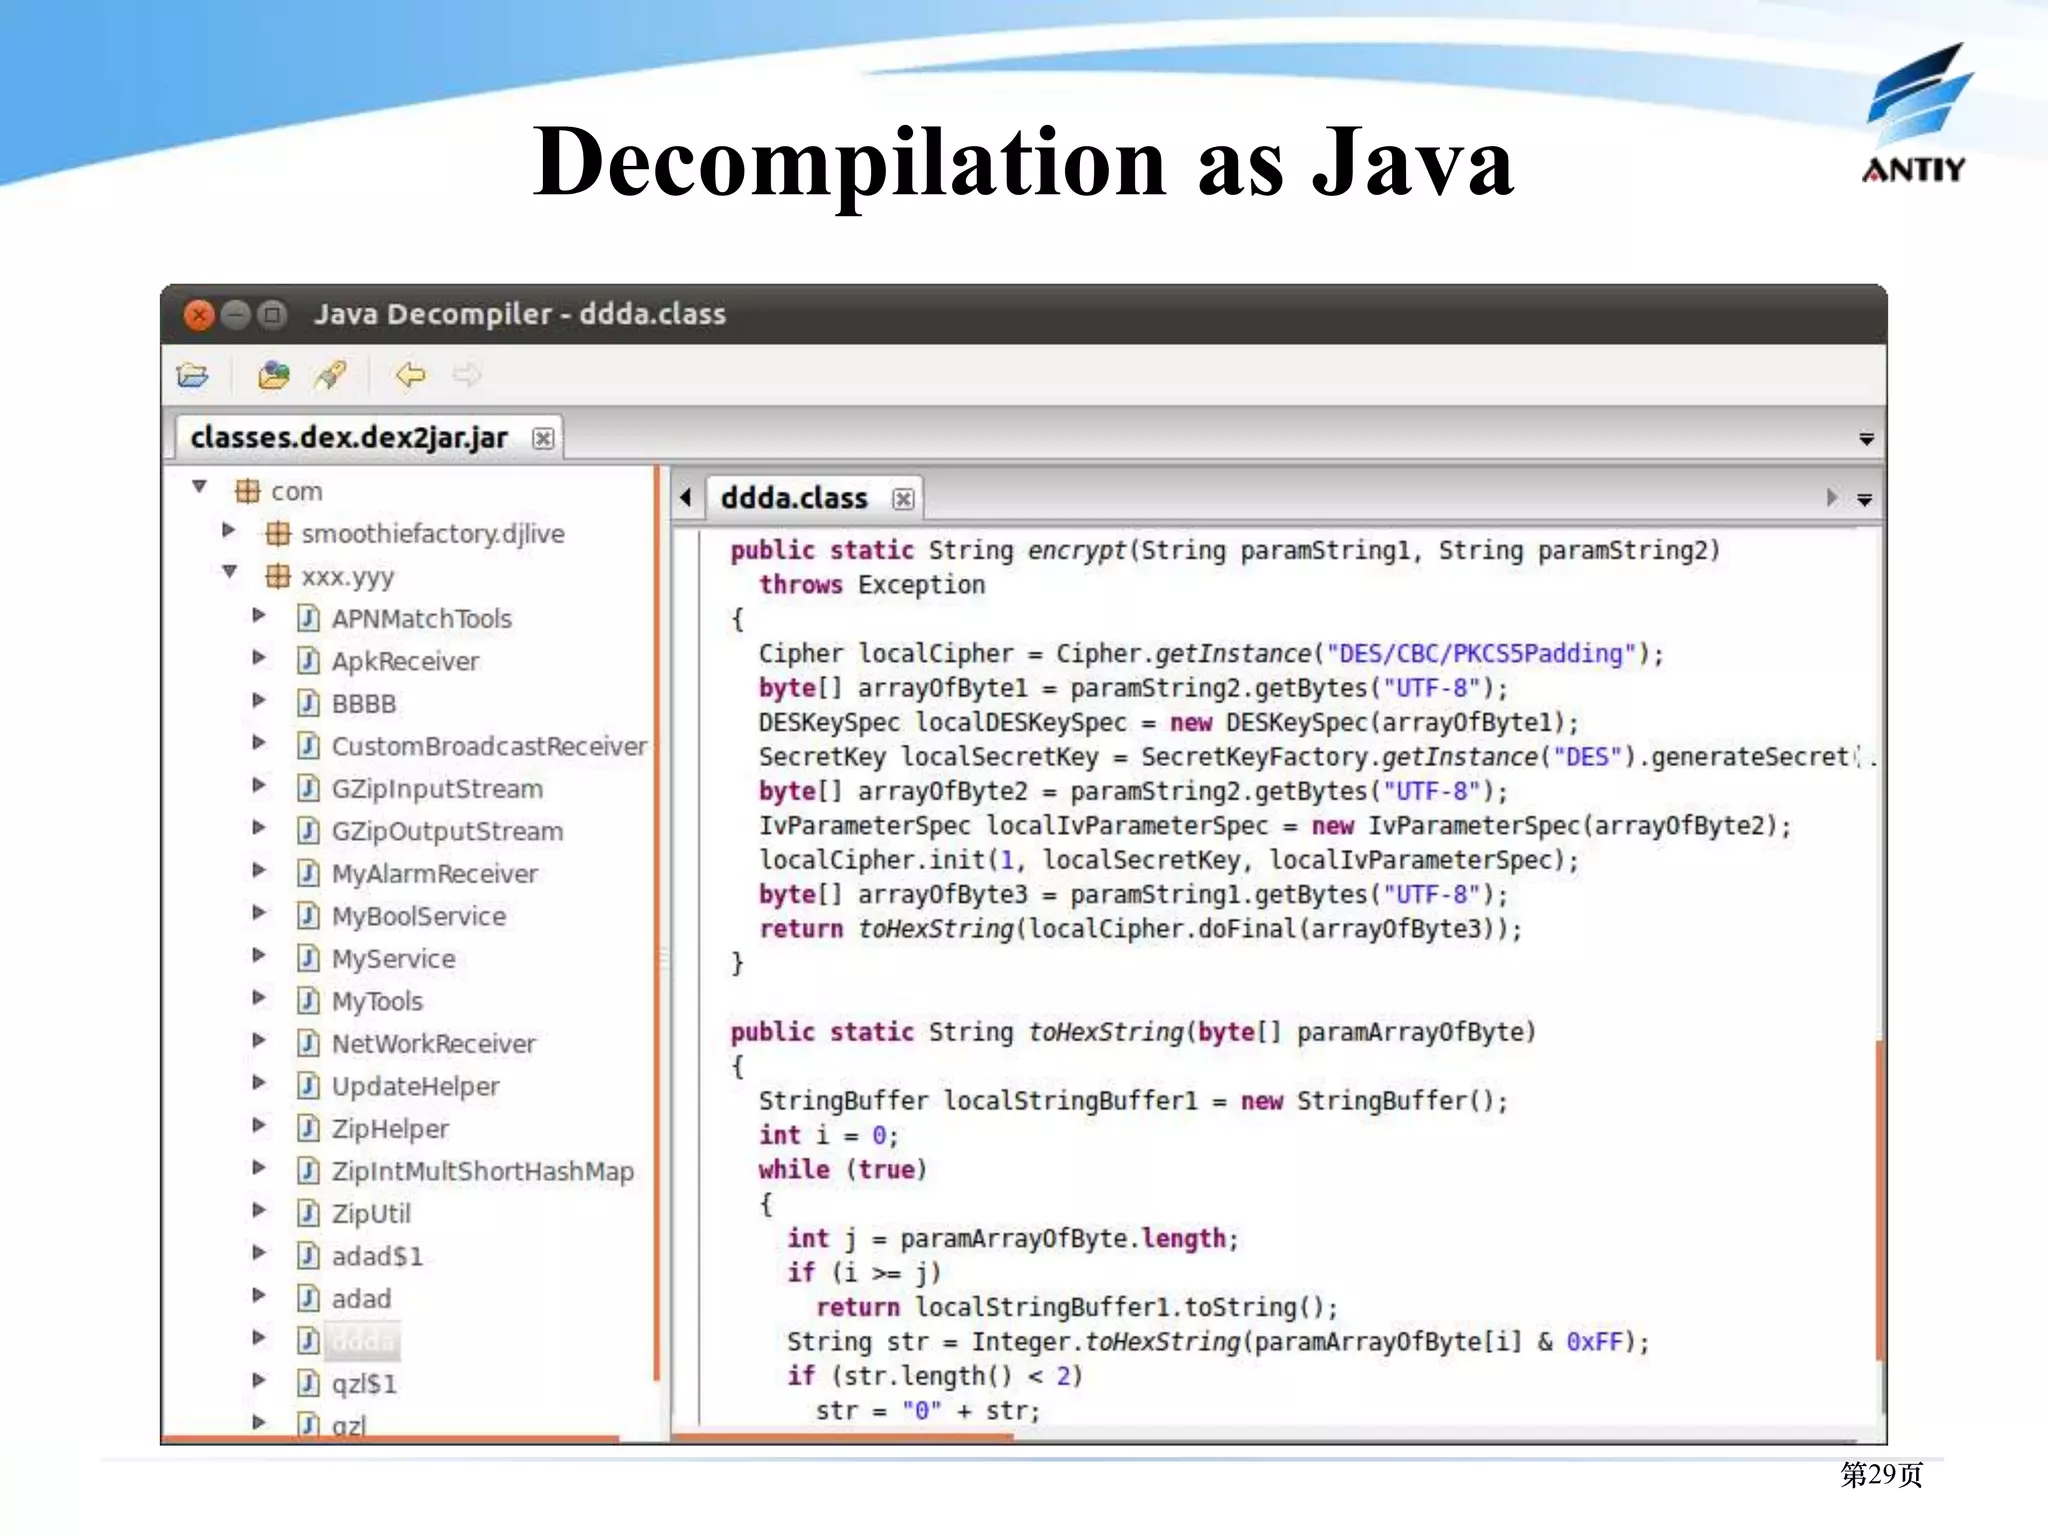Select the classes.dex.dex2jar.jar tab
Screen dimensions: 2048x1536
(369, 438)
